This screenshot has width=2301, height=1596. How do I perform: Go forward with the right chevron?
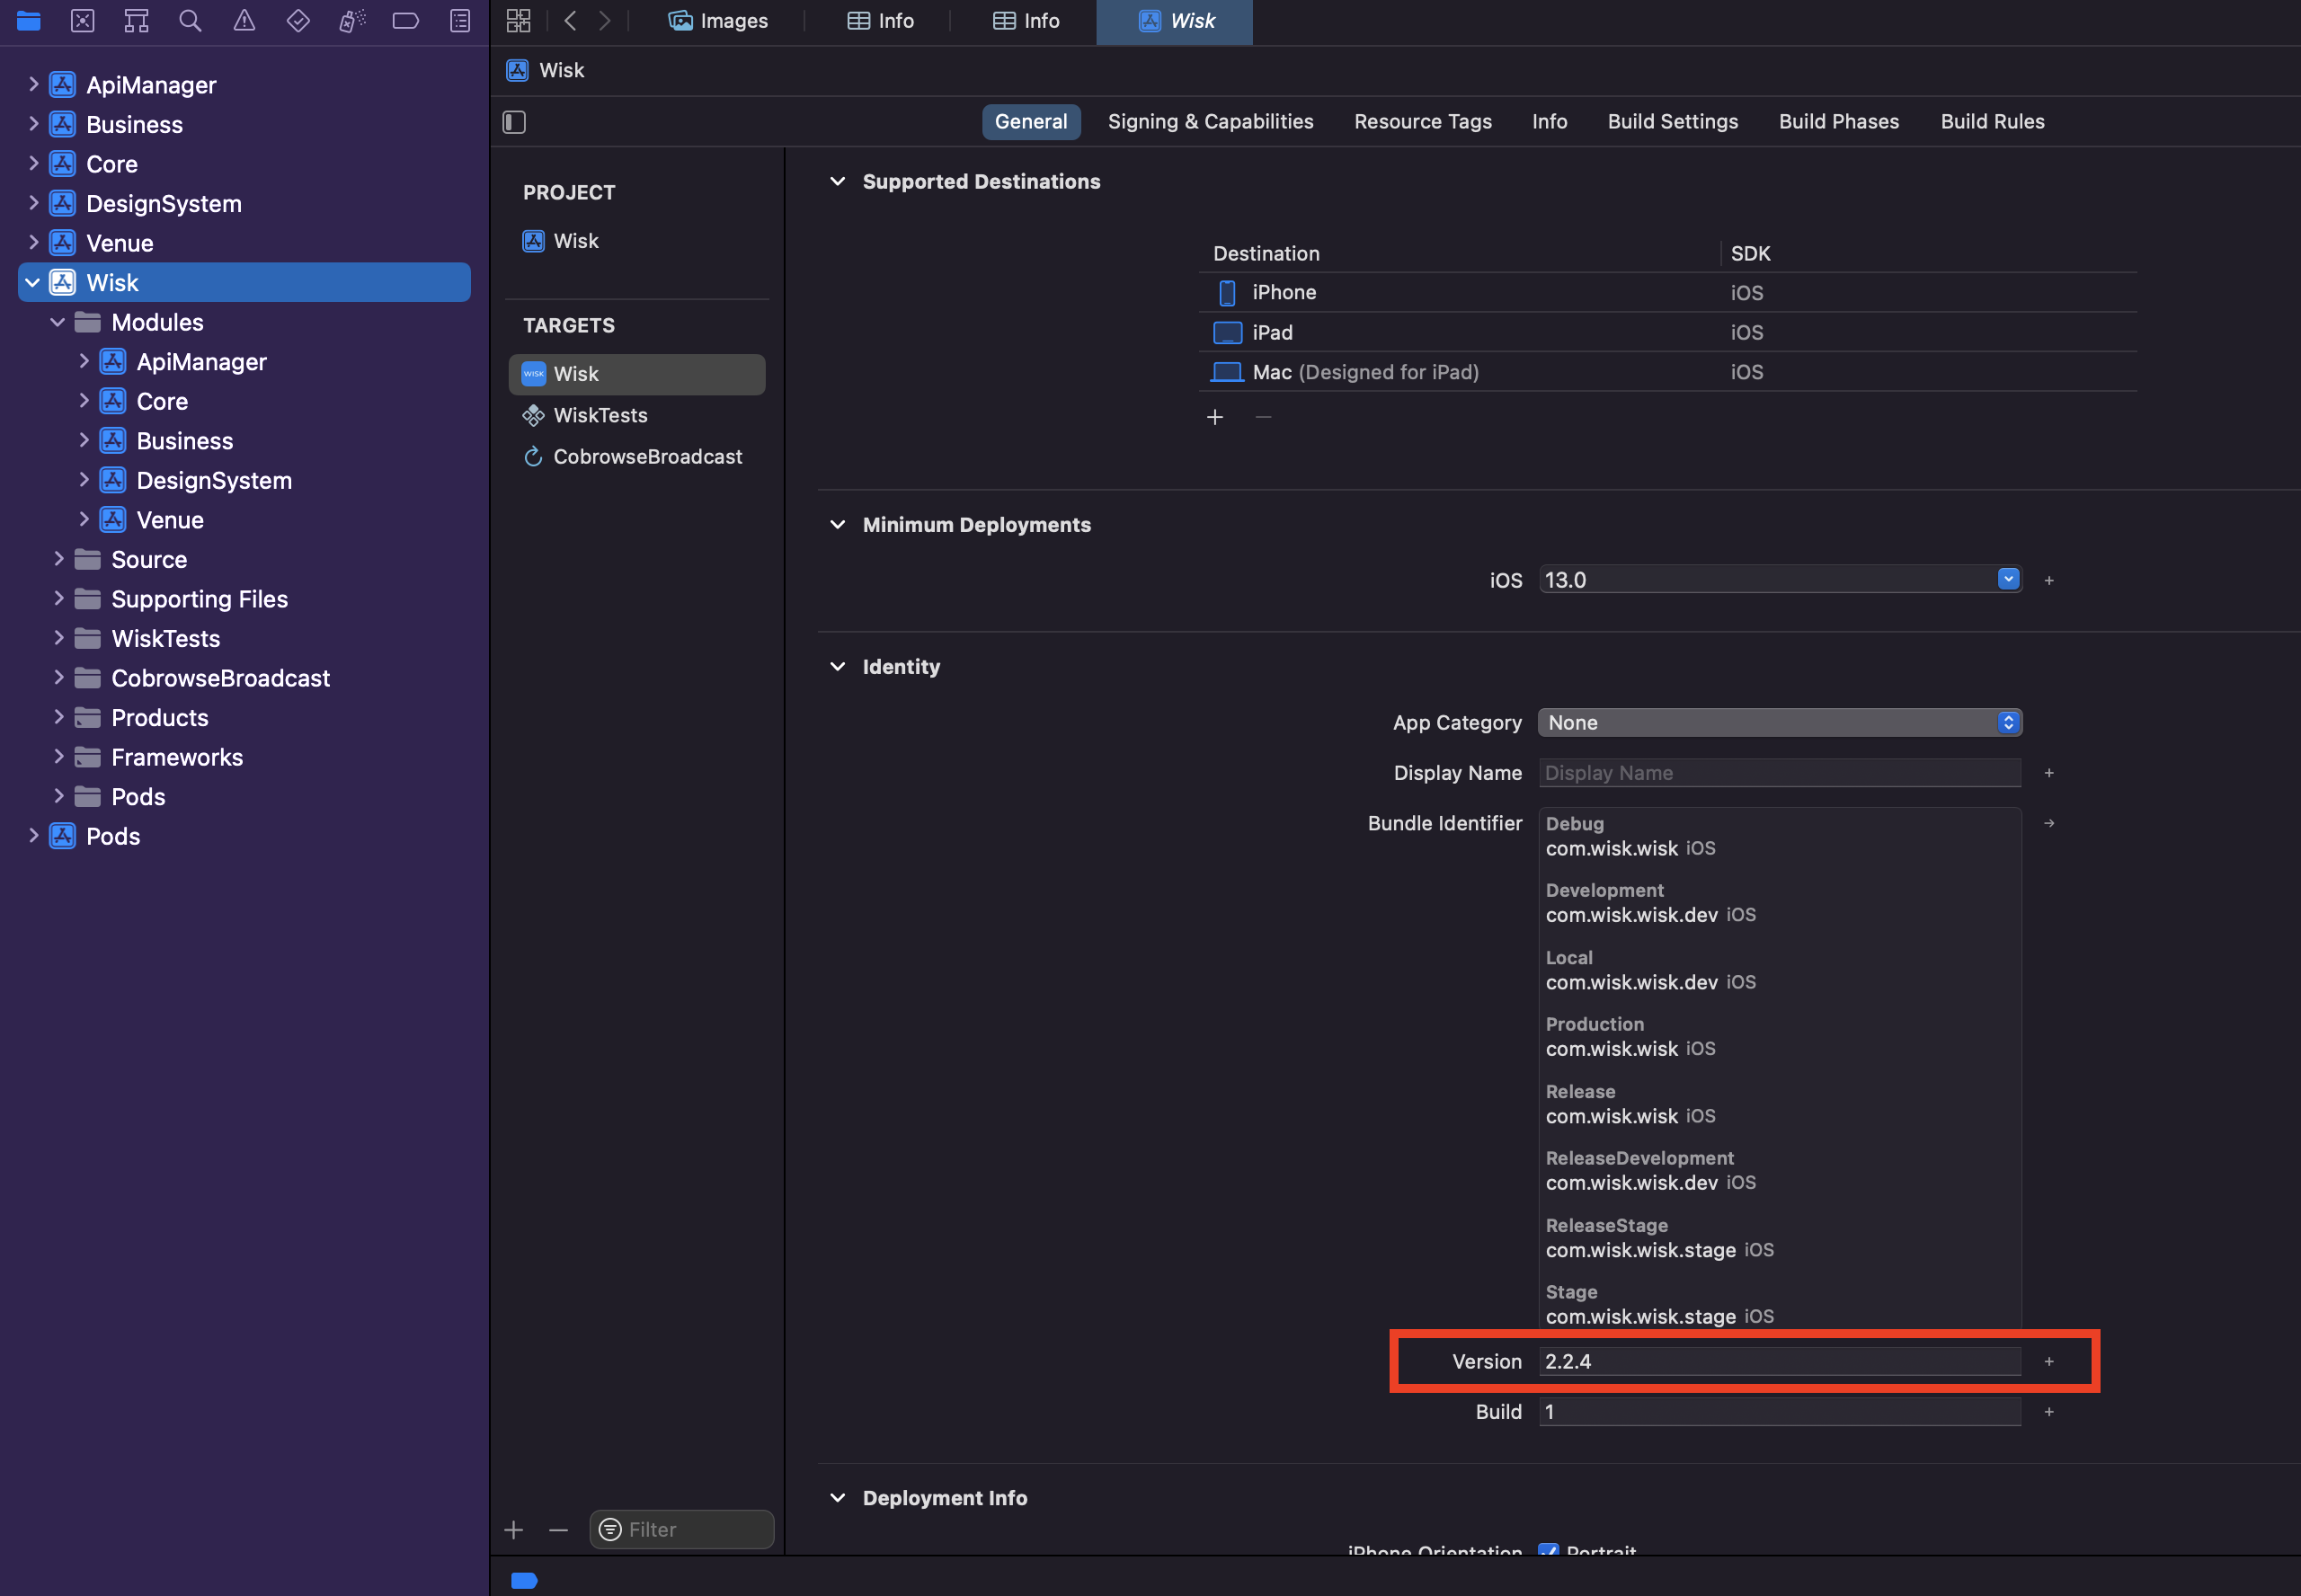(x=604, y=20)
